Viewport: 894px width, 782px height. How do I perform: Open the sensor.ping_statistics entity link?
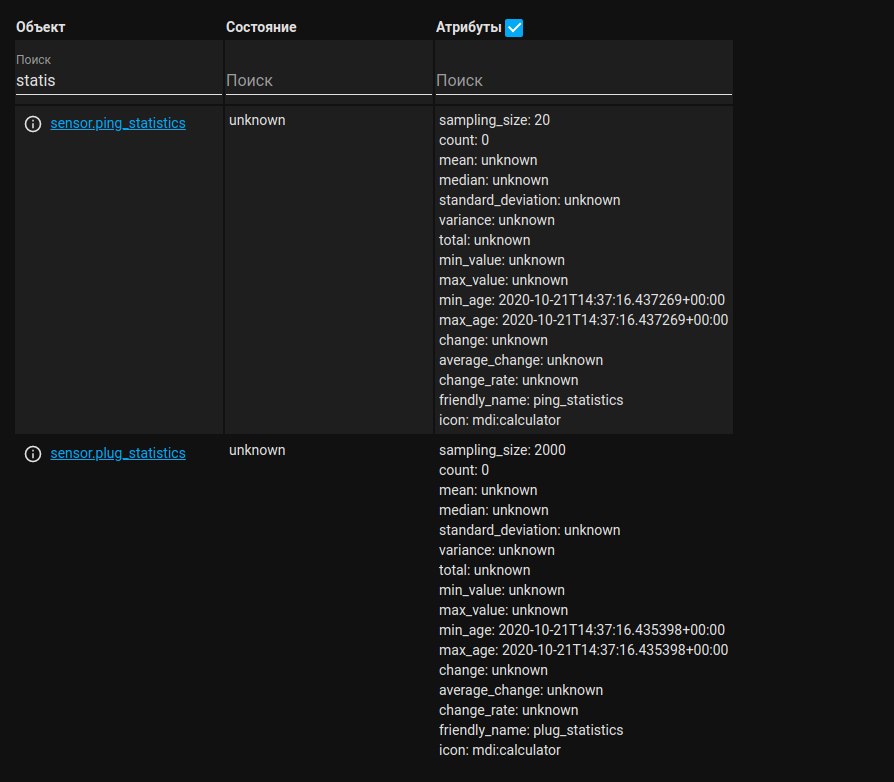point(118,124)
